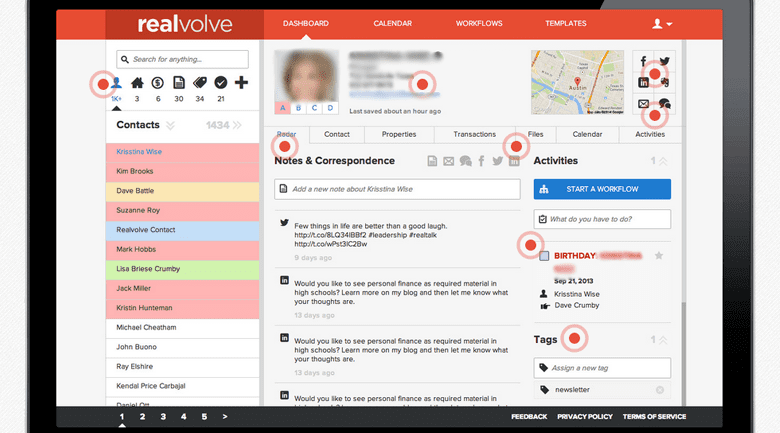Open the Transactions dollar icon

[158, 83]
